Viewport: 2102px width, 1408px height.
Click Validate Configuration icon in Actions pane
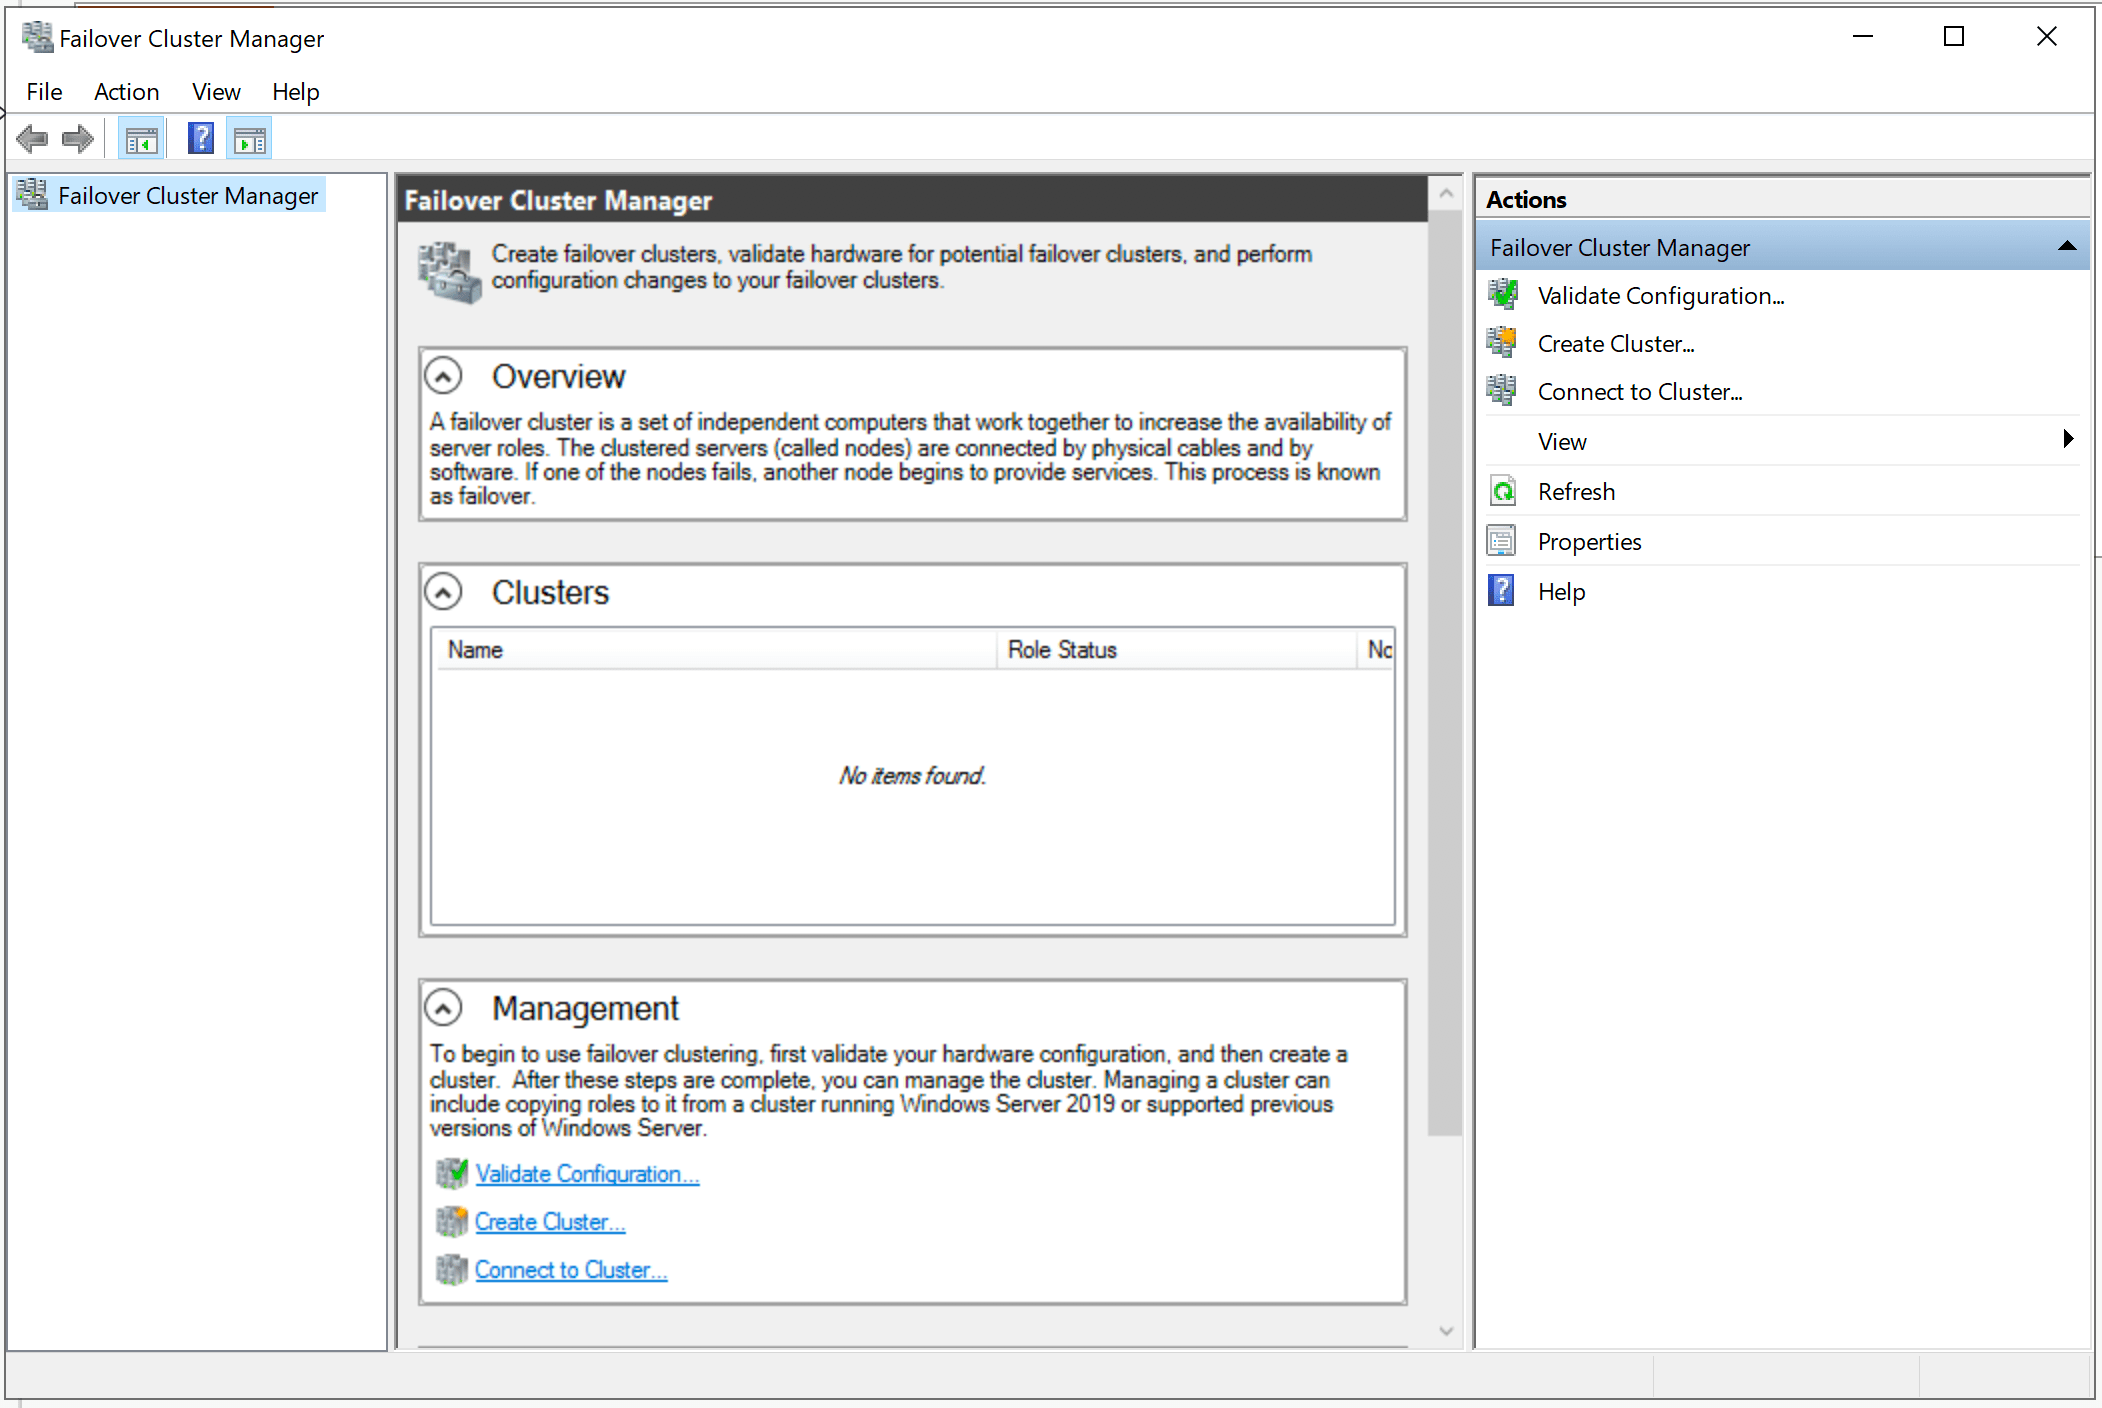click(1502, 295)
